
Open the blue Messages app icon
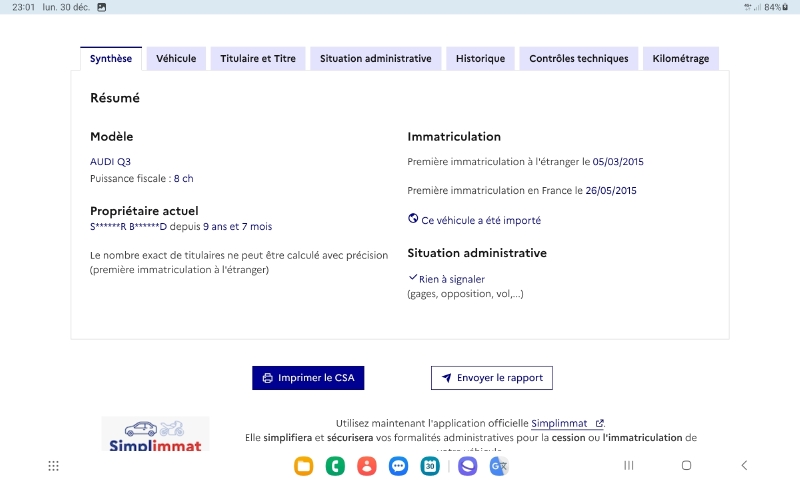click(398, 466)
